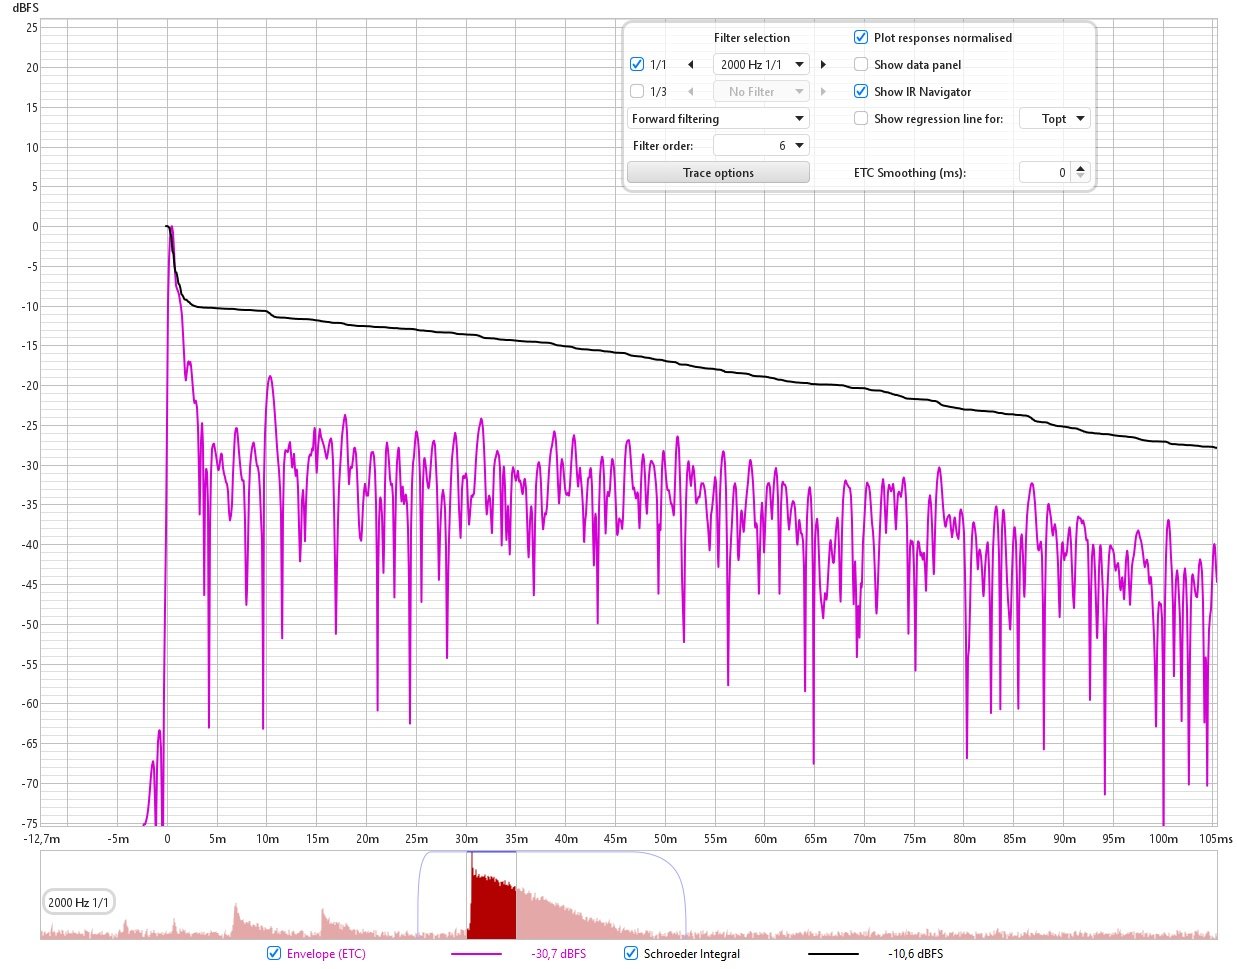Open the 2000 Hz 1/1 filter dropdown
The height and width of the screenshot is (969, 1237).
click(x=762, y=65)
